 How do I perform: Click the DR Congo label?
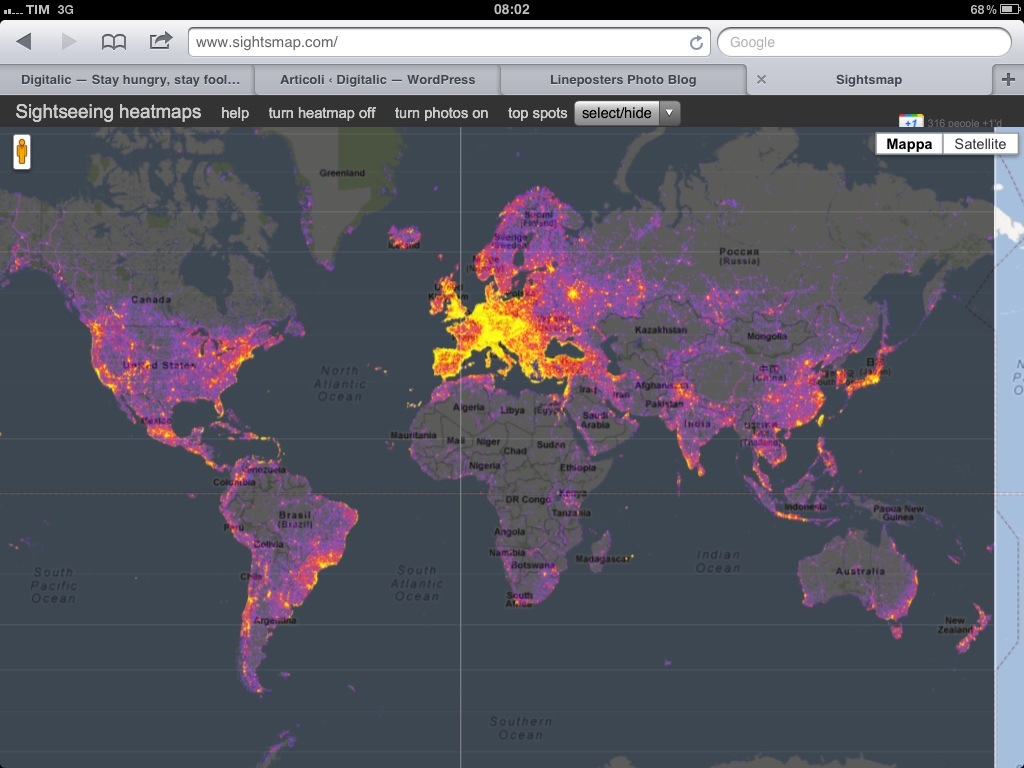pyautogui.click(x=528, y=500)
